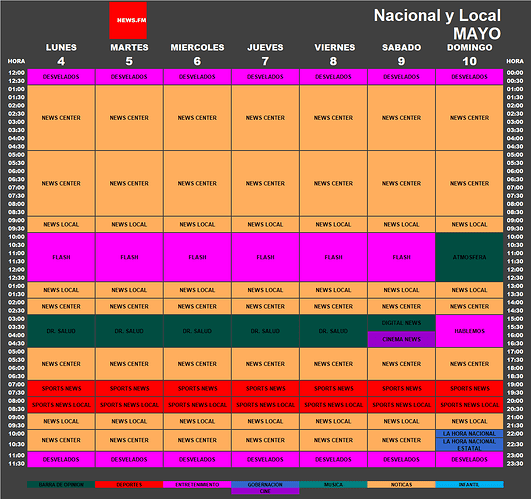
Task: Select the red DEPORTES legend swatch
Action: pyautogui.click(x=129, y=484)
